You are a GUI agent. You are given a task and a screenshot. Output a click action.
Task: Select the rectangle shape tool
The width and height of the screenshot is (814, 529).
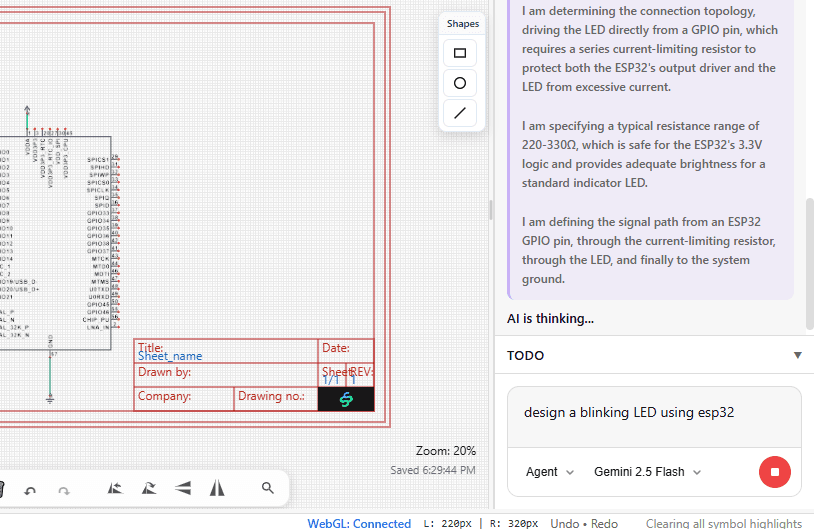(460, 53)
